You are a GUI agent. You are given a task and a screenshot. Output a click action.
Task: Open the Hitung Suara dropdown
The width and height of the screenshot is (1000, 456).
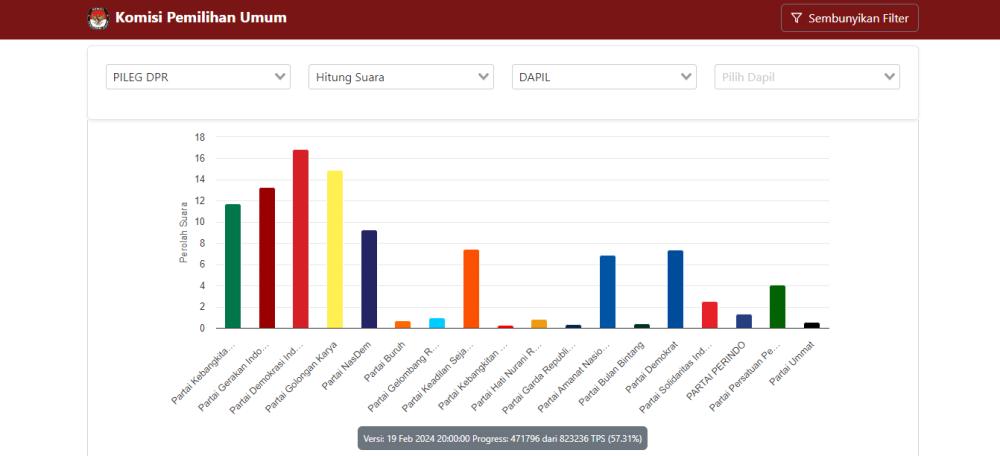[x=401, y=77]
